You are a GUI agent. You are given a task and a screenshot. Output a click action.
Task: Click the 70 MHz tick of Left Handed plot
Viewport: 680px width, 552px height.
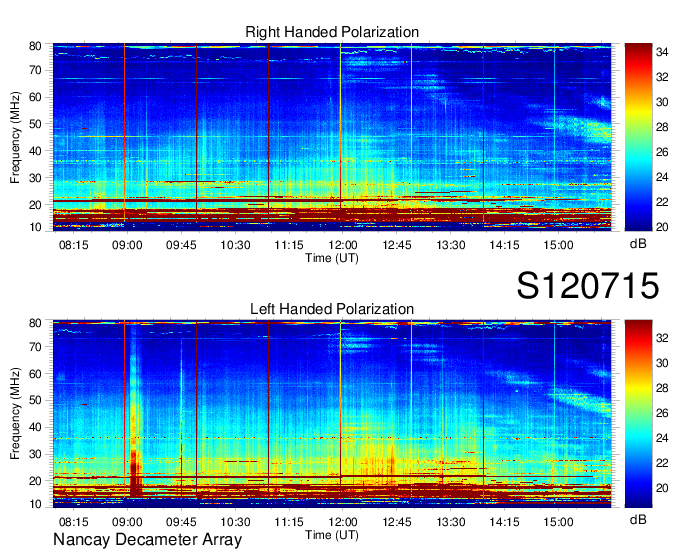[x=35, y=347]
